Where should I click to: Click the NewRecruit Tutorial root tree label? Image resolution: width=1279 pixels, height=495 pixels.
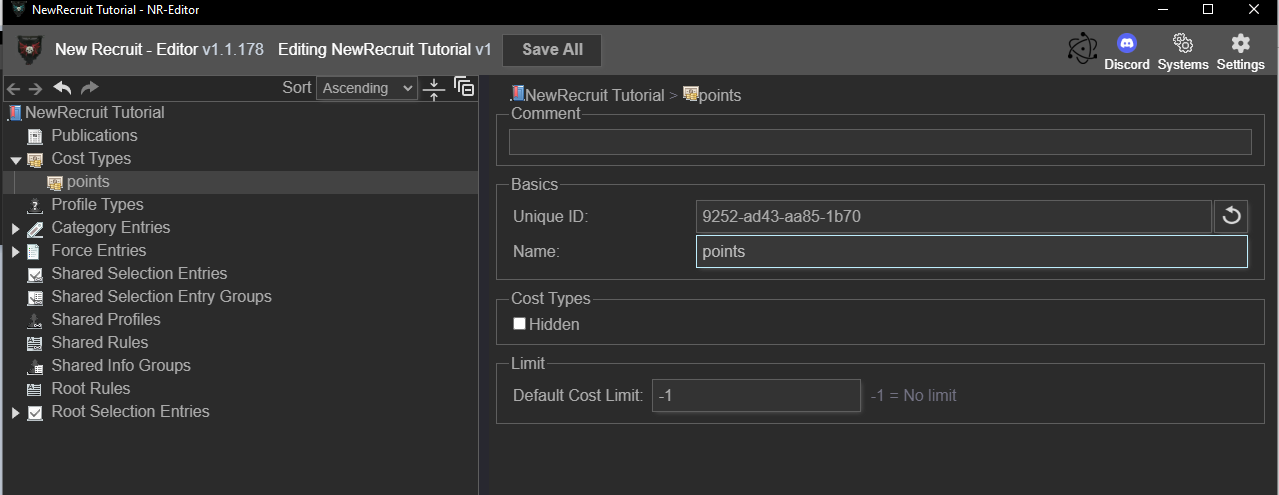95,112
